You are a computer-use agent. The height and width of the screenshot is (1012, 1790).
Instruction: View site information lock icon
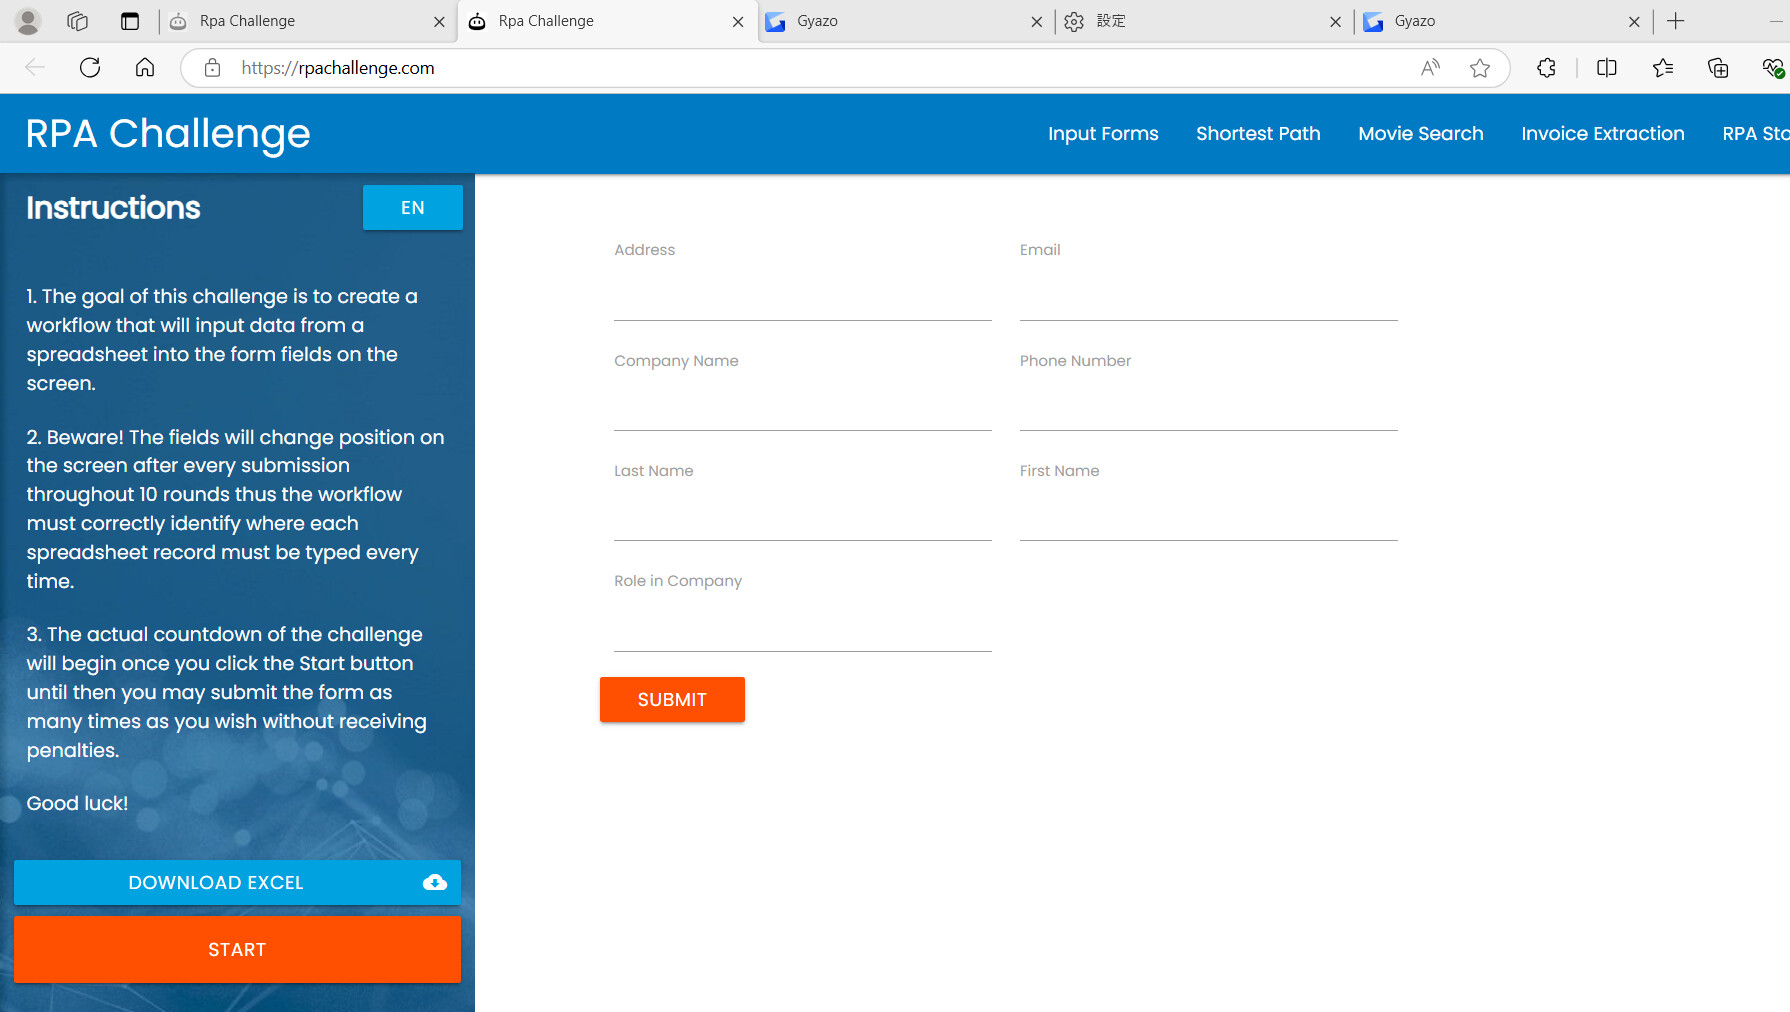(212, 68)
